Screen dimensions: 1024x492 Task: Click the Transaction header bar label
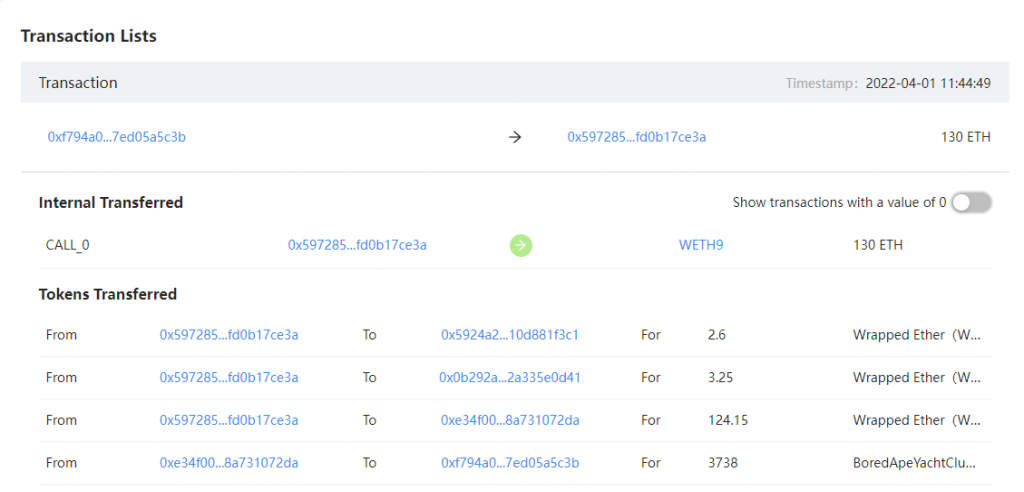pyautogui.click(x=78, y=83)
